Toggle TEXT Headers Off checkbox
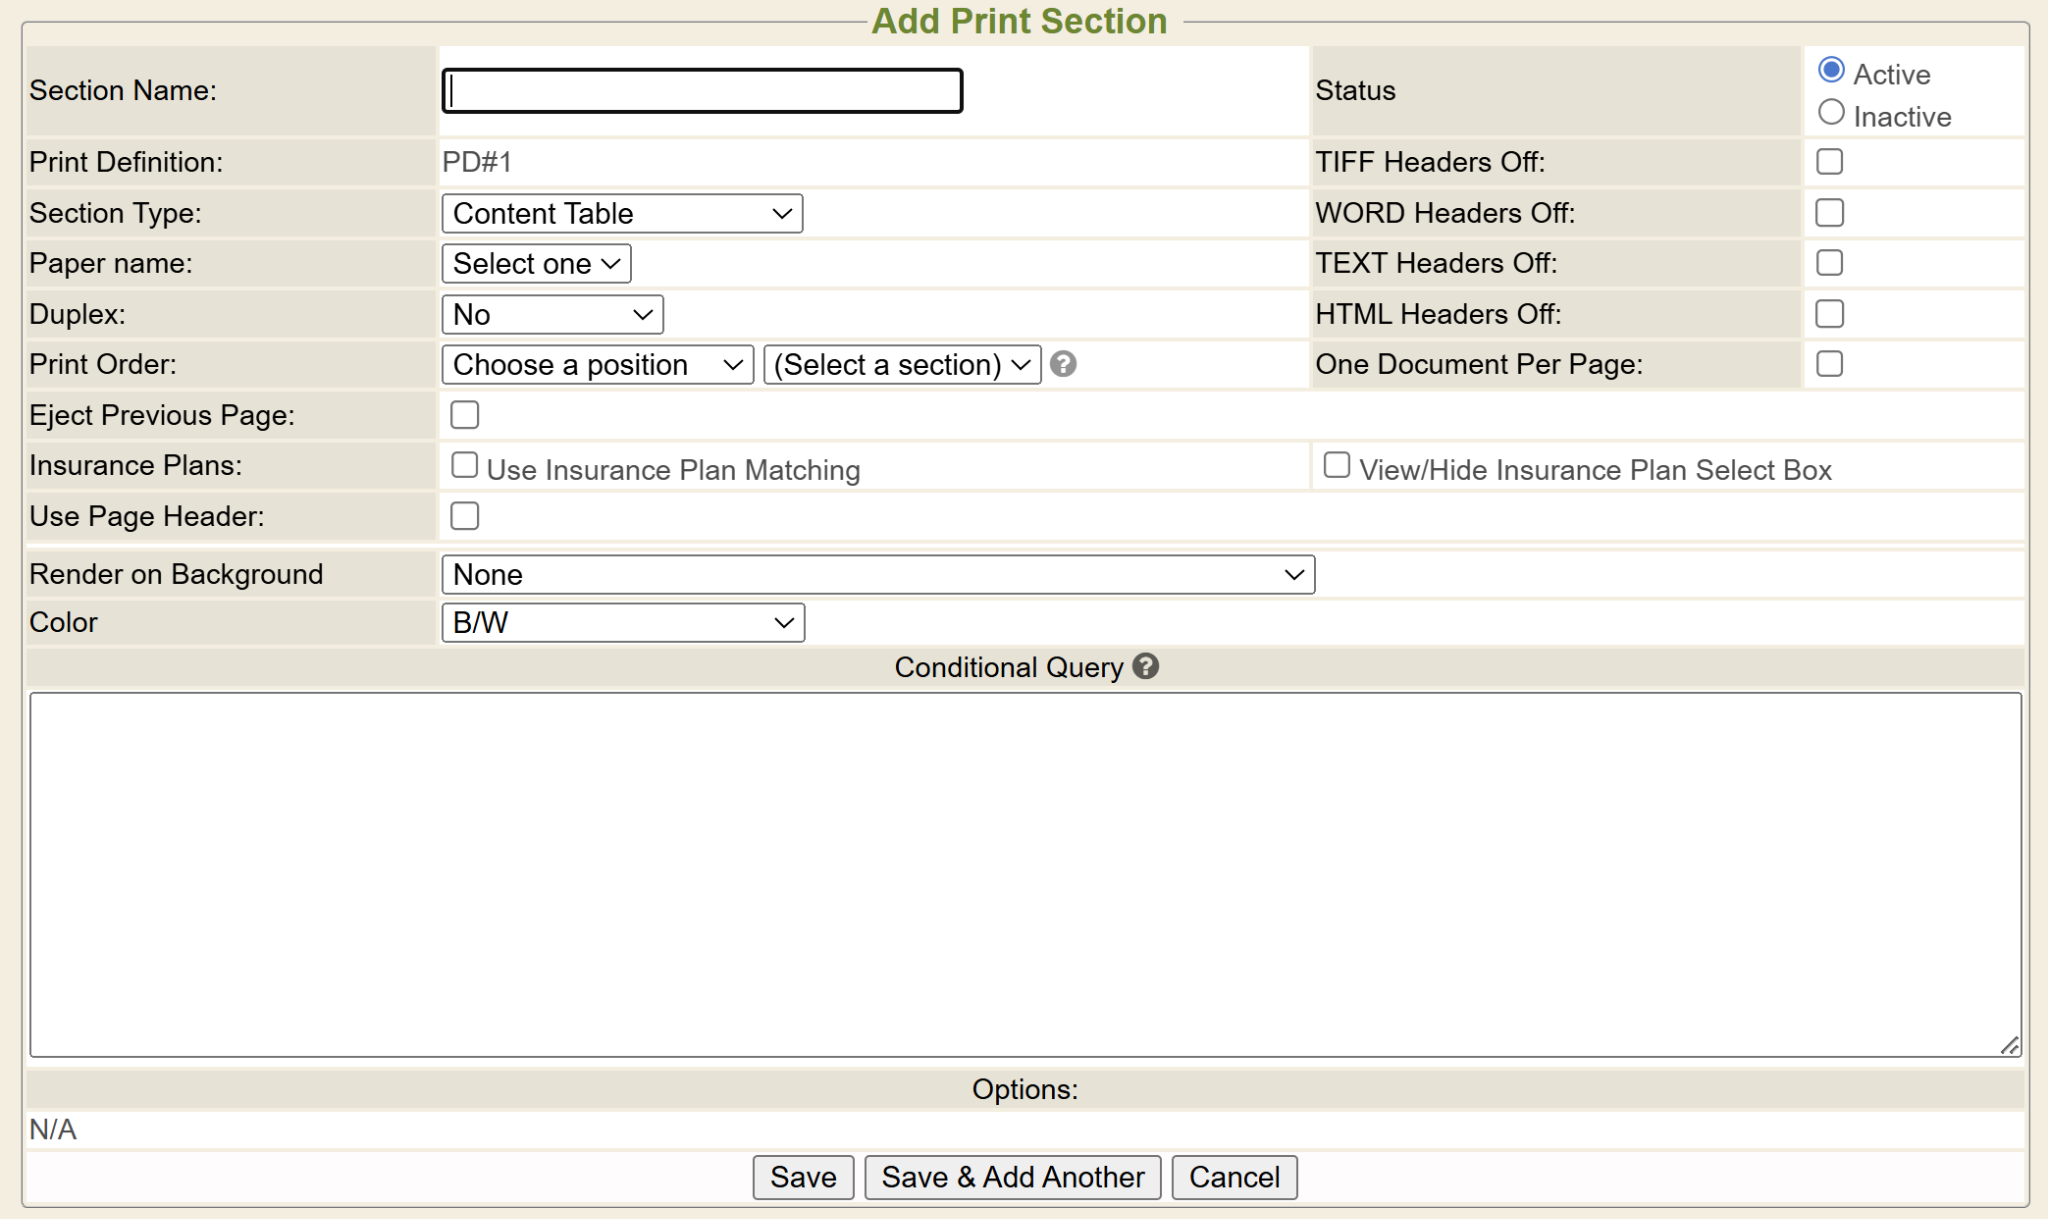This screenshot has width=2048, height=1219. (x=1829, y=263)
